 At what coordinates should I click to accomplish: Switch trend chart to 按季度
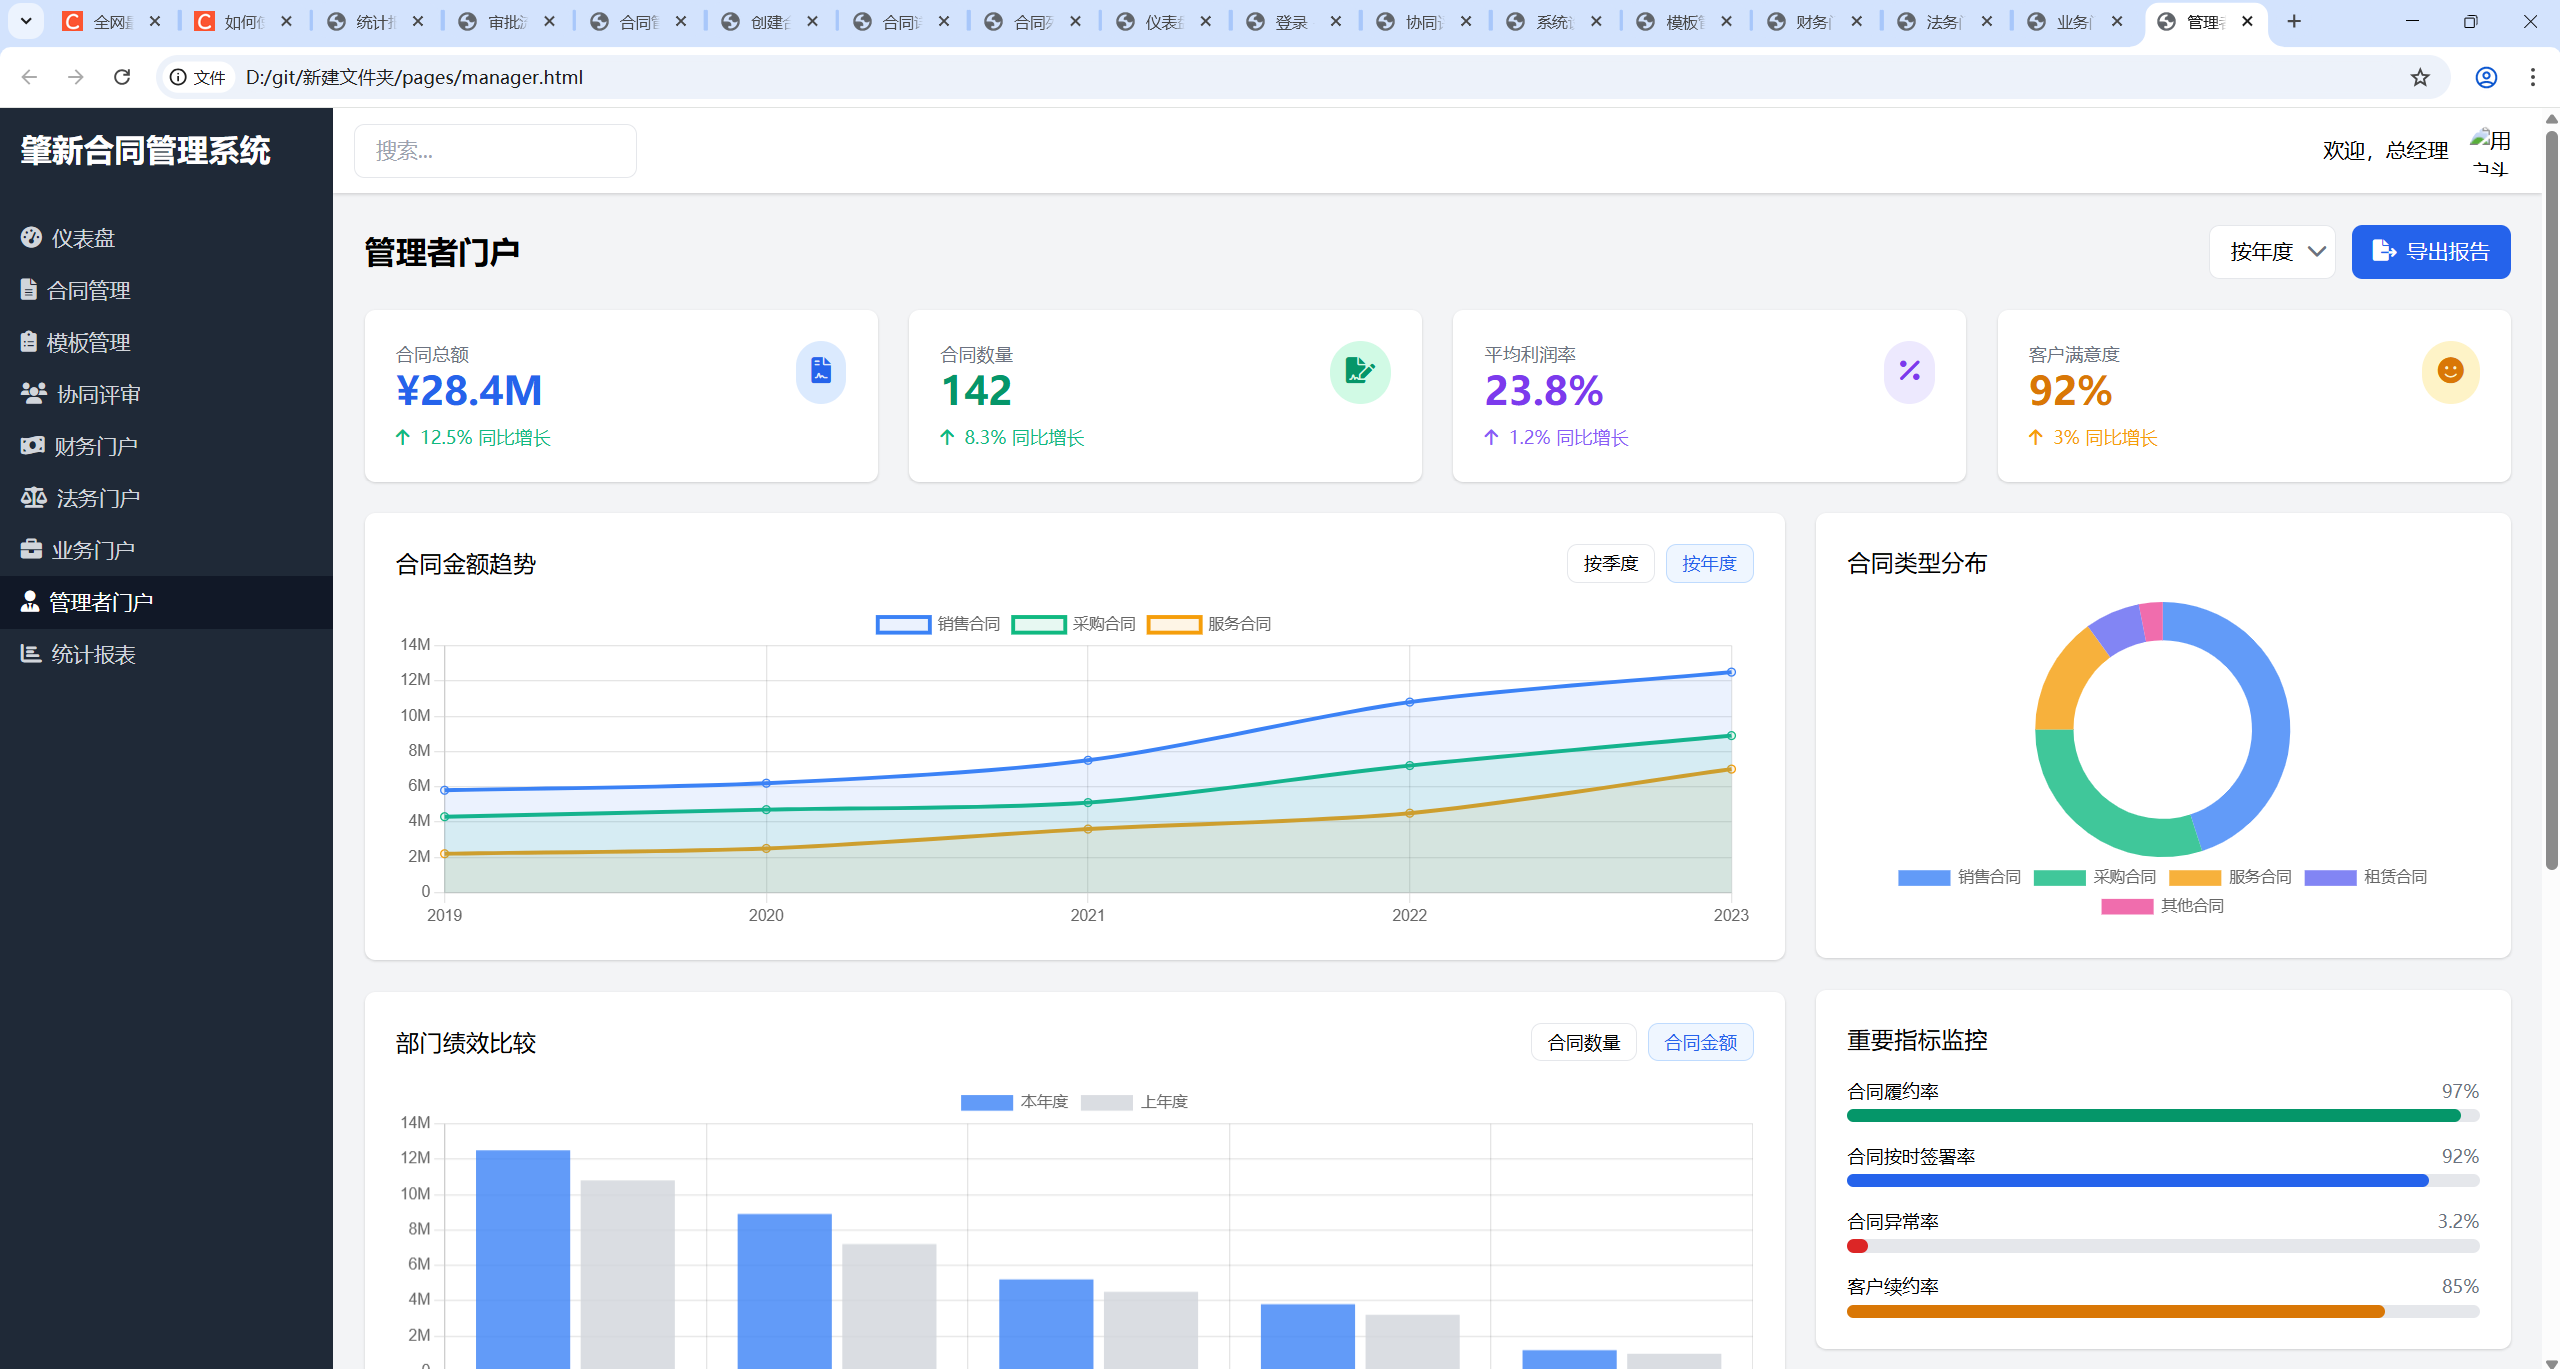tap(1610, 564)
